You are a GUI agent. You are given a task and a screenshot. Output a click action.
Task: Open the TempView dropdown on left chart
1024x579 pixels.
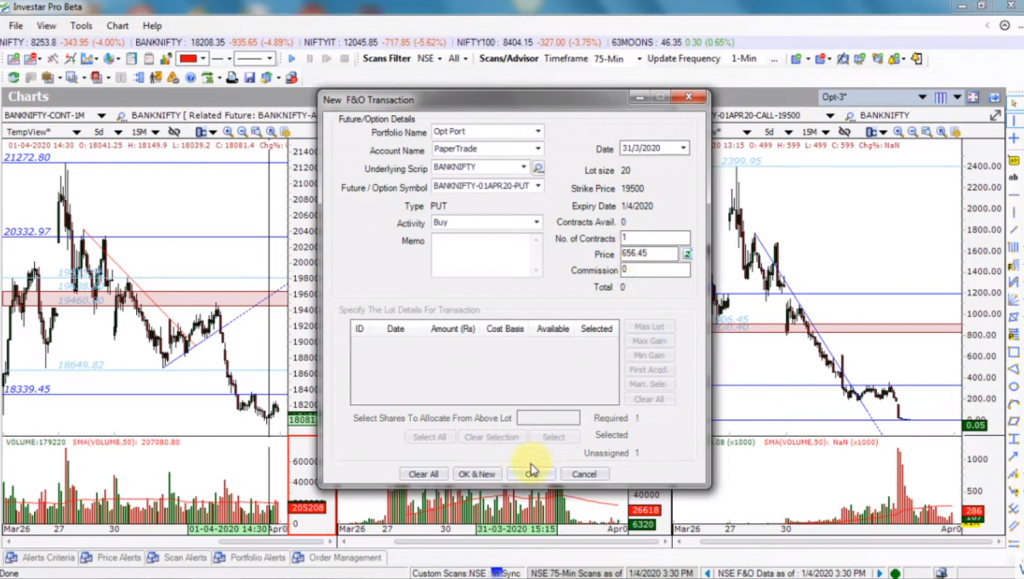pos(76,132)
